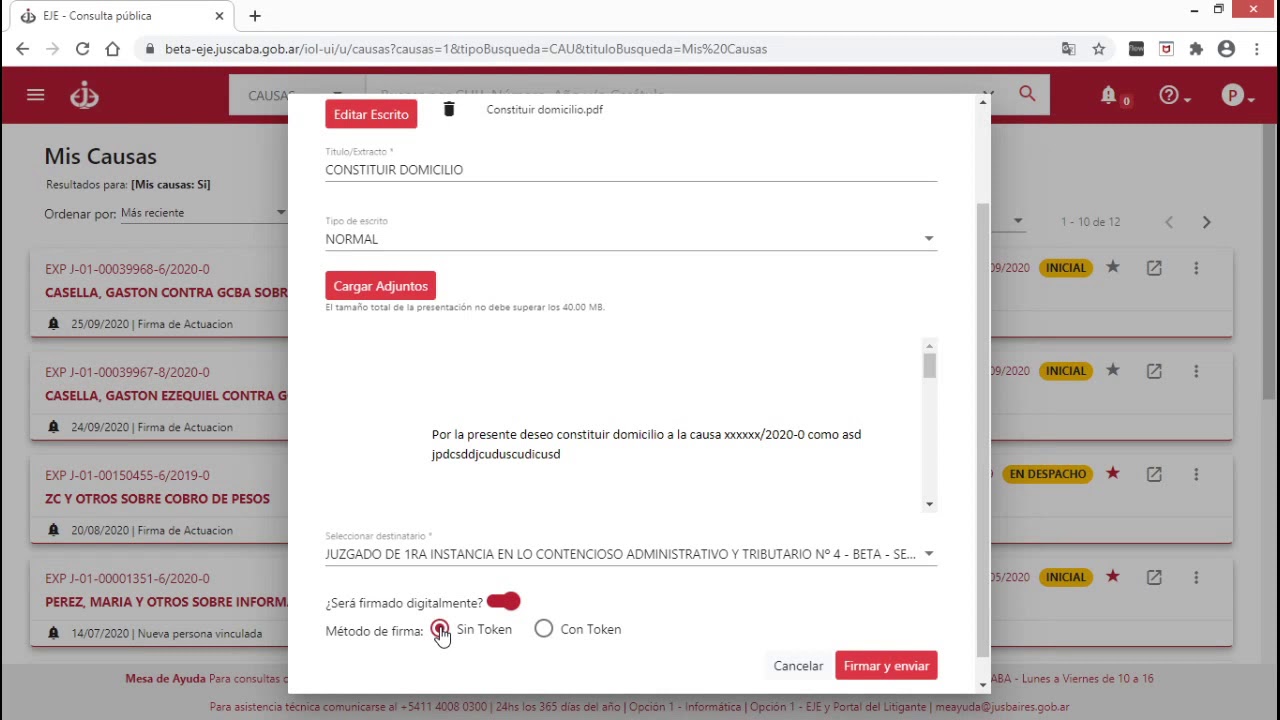Screen dimensions: 1280x720
Task: Open the help question mark menu
Action: pos(1174,95)
